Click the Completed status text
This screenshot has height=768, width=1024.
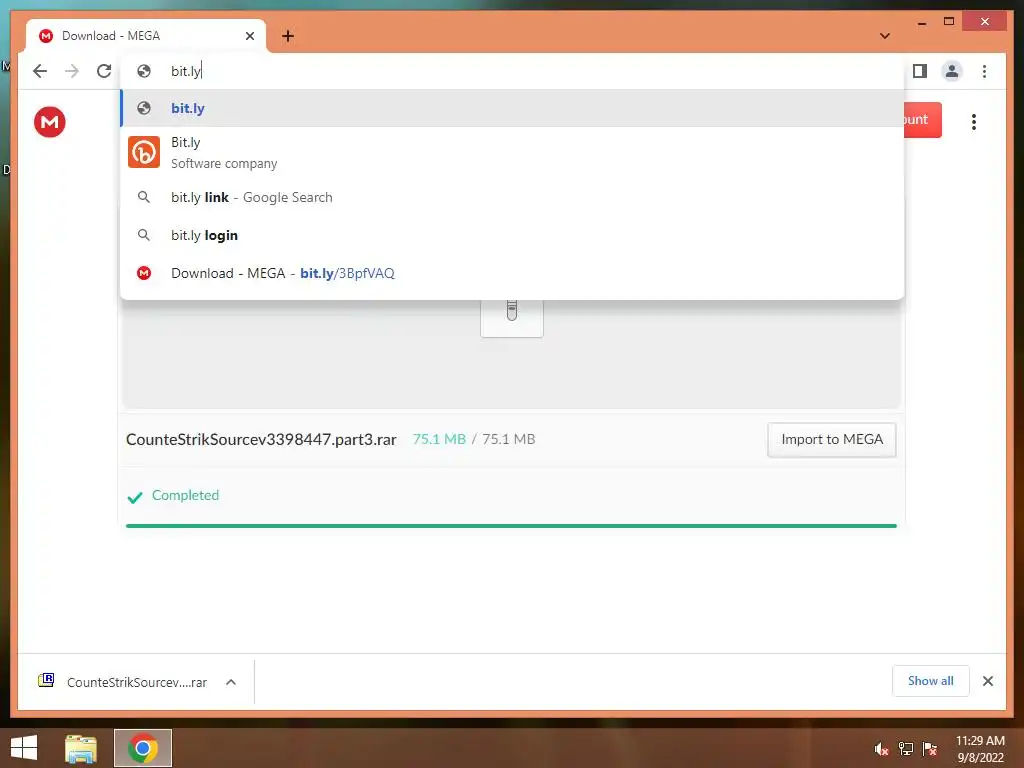click(x=185, y=495)
